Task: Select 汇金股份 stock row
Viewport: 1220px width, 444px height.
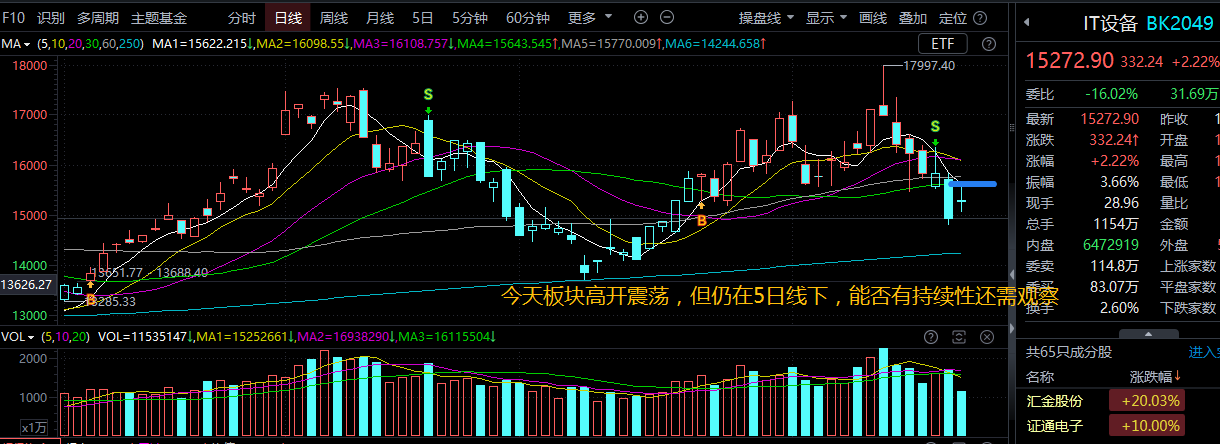Action: pos(1118,401)
